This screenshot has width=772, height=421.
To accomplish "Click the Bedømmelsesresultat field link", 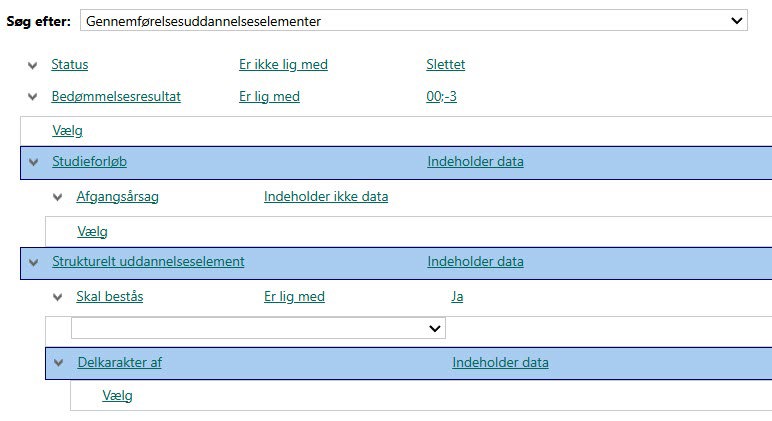I will 116,97.
